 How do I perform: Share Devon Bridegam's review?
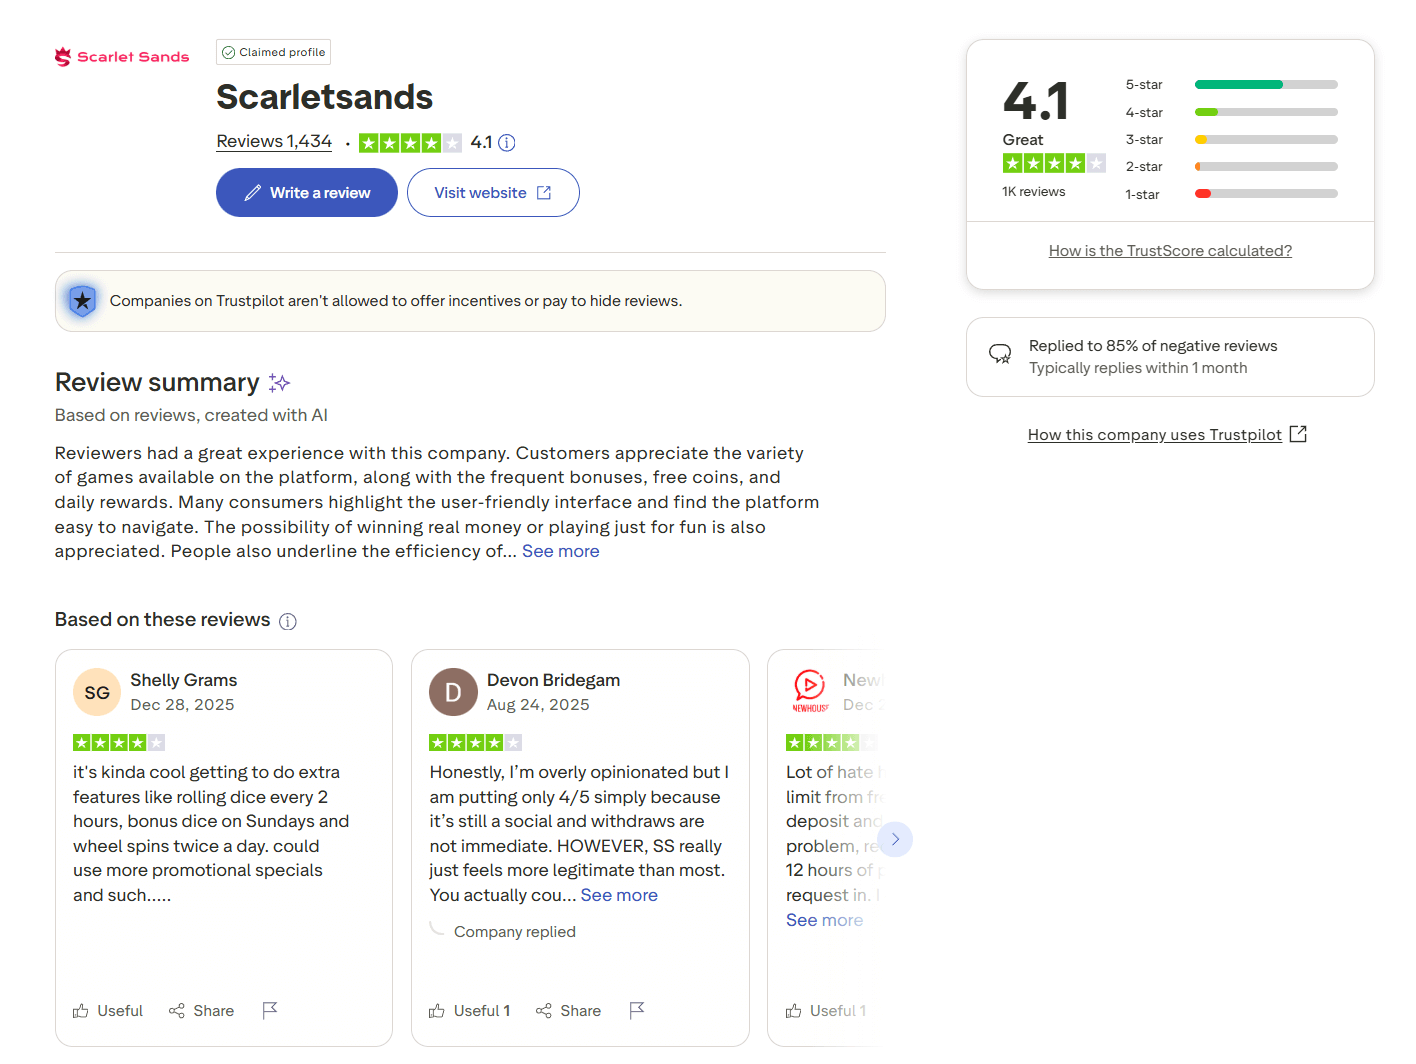coord(569,1011)
